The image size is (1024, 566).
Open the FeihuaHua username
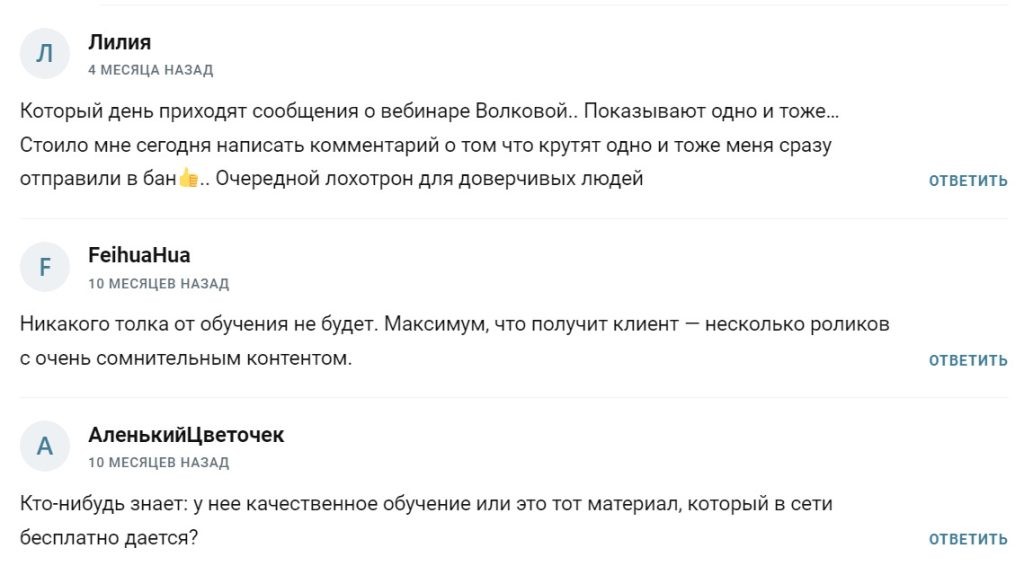click(139, 255)
